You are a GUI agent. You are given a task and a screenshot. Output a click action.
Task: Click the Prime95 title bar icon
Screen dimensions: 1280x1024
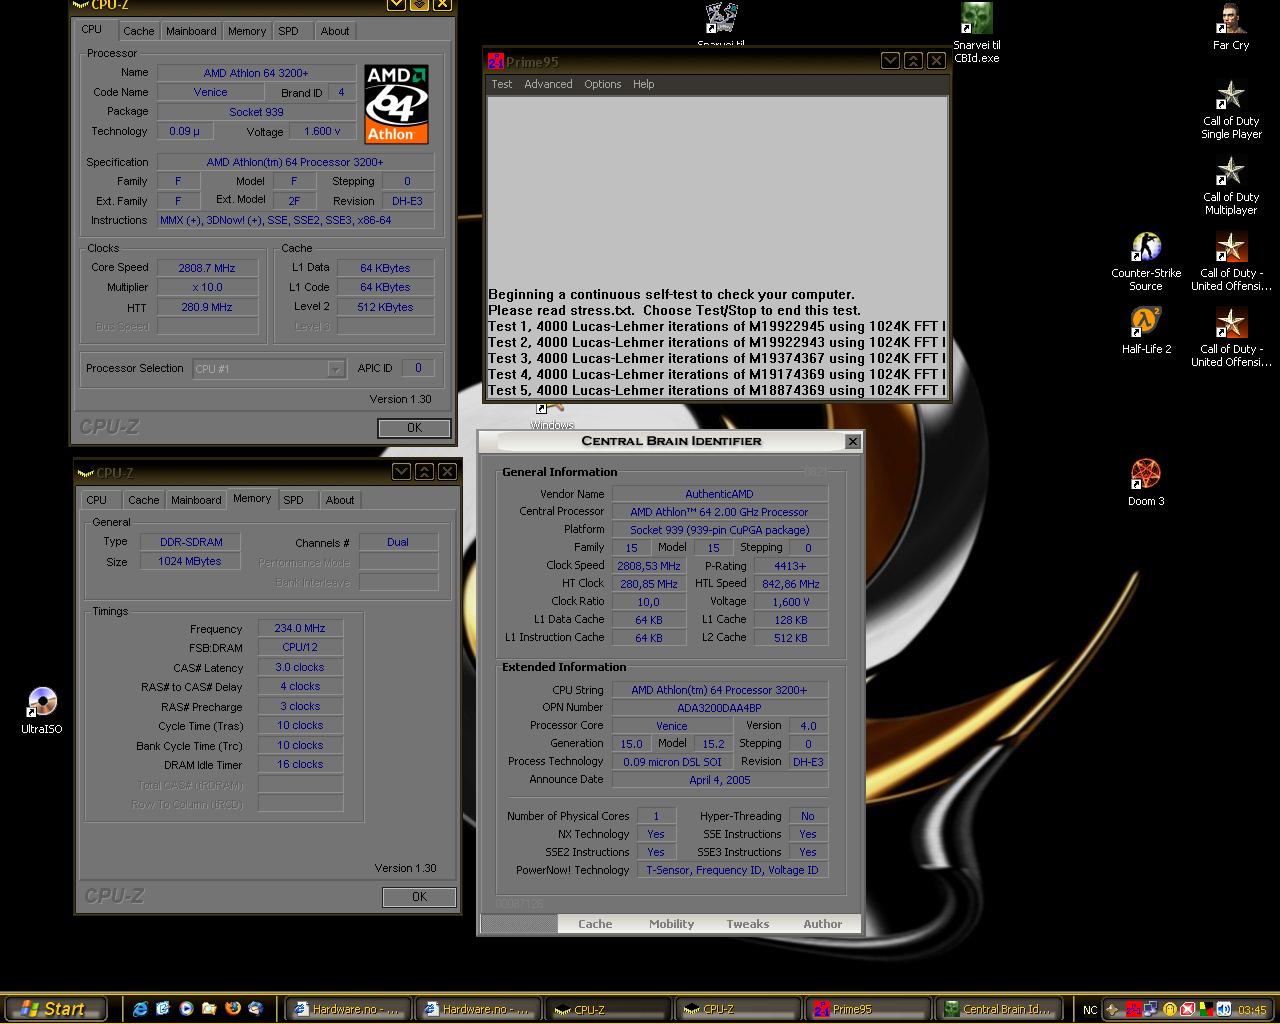[496, 61]
